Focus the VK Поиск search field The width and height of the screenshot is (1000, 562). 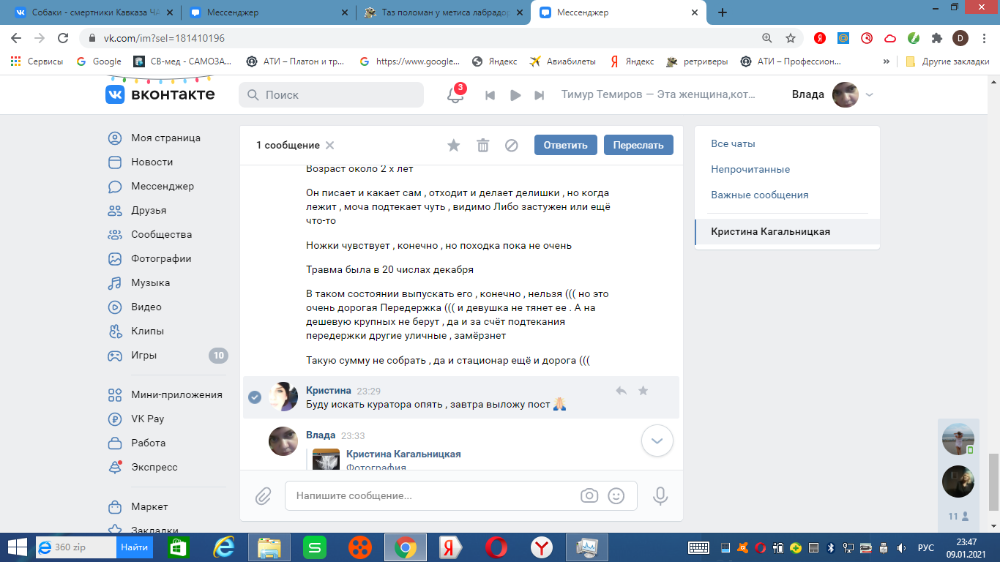coord(332,95)
